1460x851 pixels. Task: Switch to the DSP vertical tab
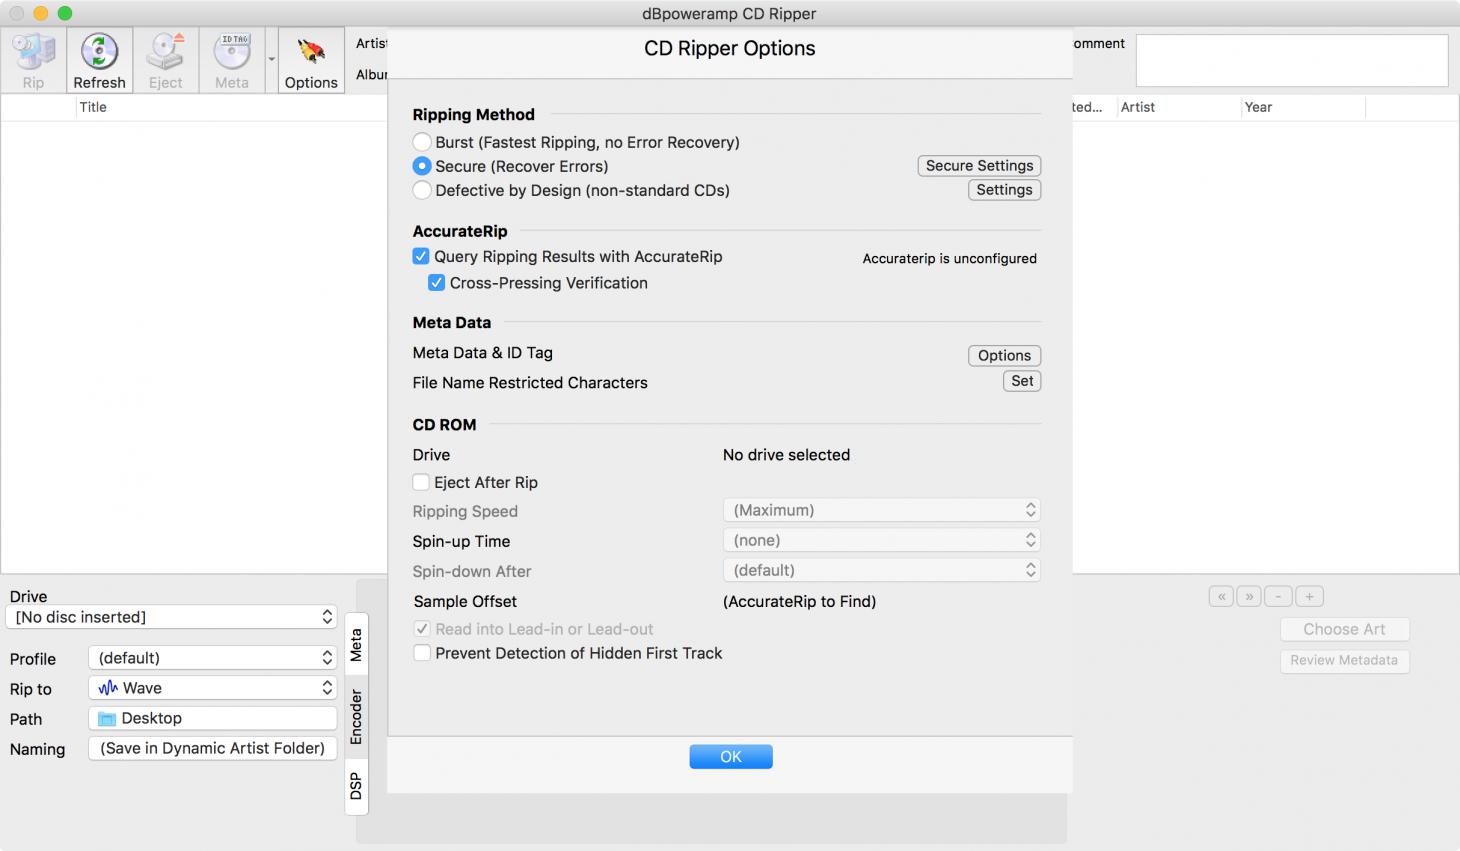[x=356, y=786]
